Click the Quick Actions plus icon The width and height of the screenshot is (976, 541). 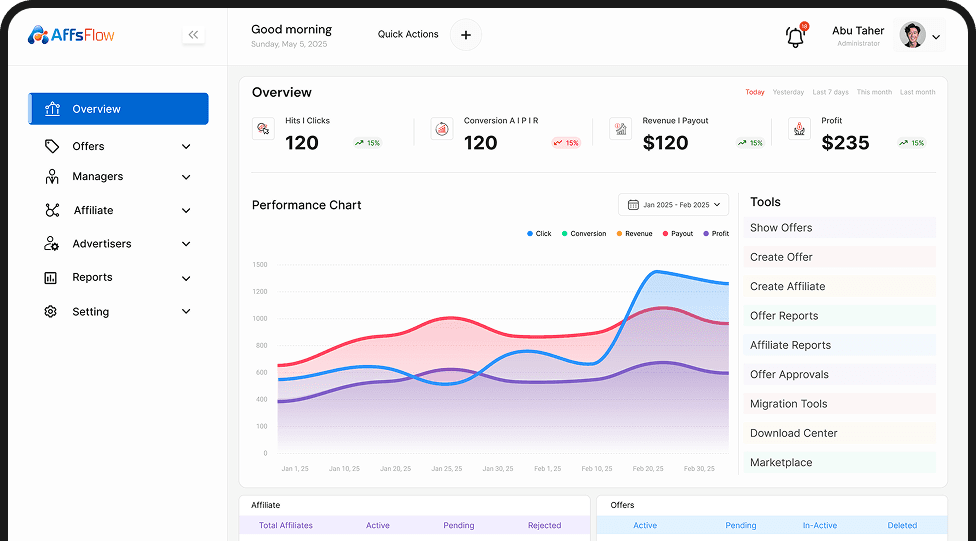(465, 35)
